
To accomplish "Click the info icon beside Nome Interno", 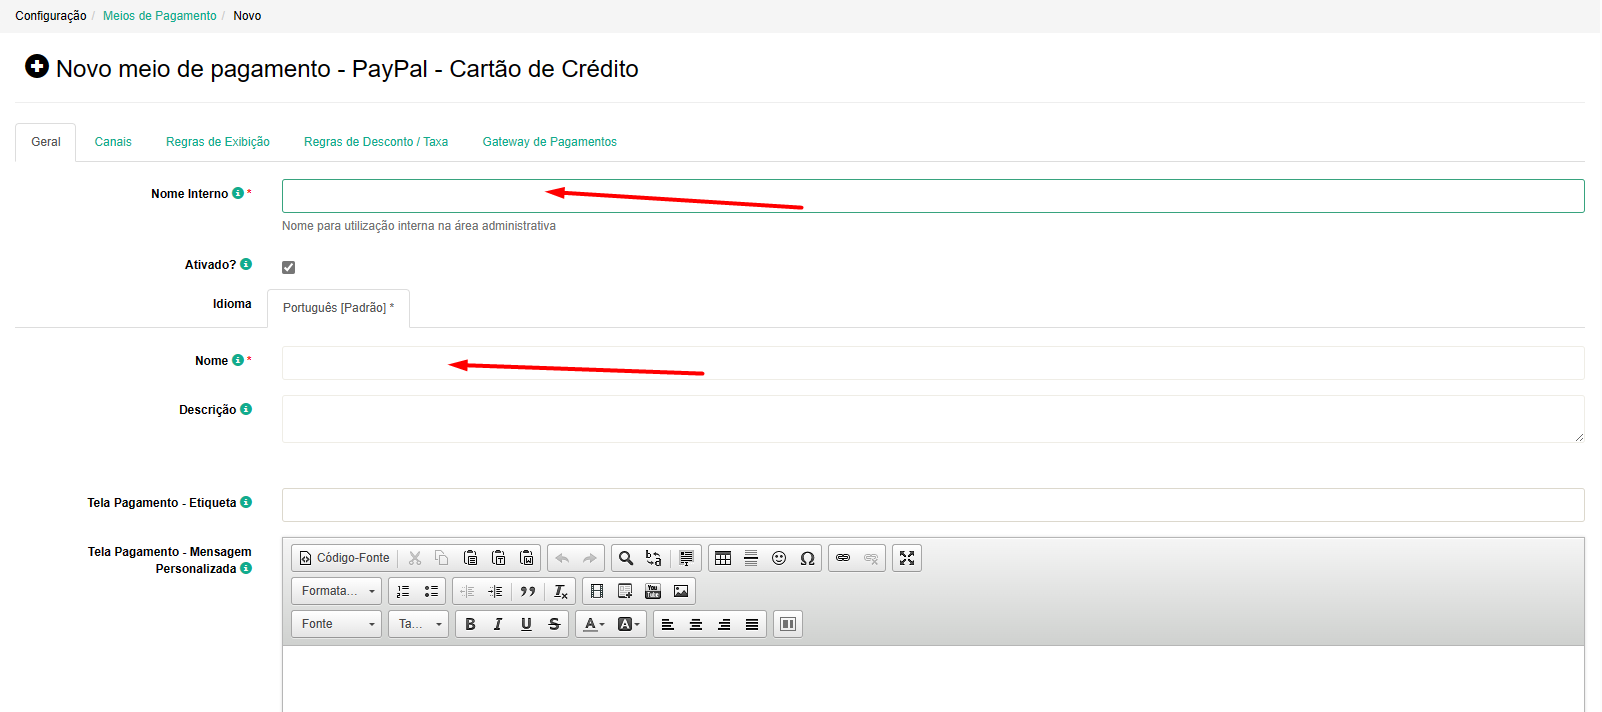I will click(238, 193).
